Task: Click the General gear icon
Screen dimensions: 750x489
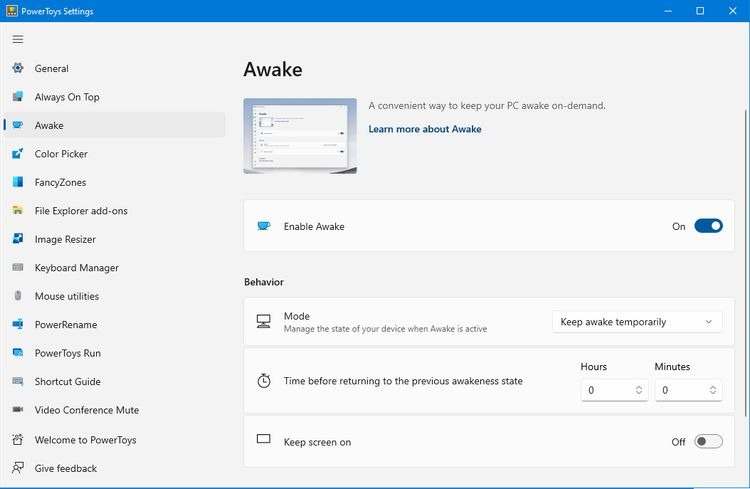Action: [x=18, y=68]
